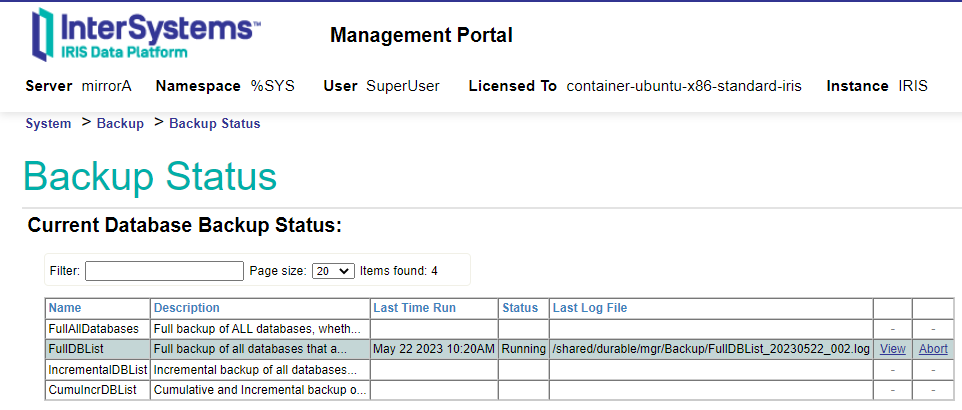This screenshot has height=410, width=962.
Task: Sort by Name column header
Action: click(x=65, y=308)
